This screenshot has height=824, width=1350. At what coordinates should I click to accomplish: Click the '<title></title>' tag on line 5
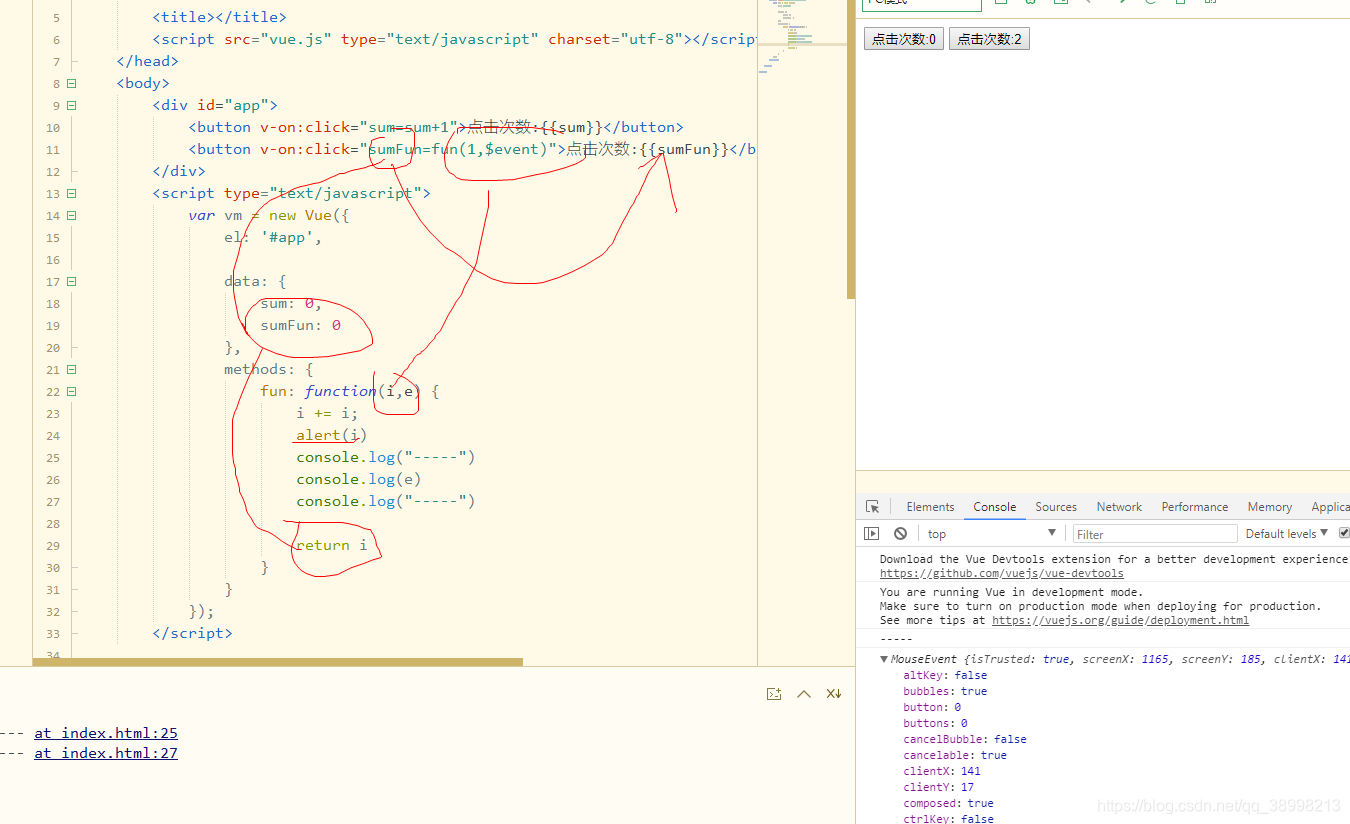tap(219, 18)
